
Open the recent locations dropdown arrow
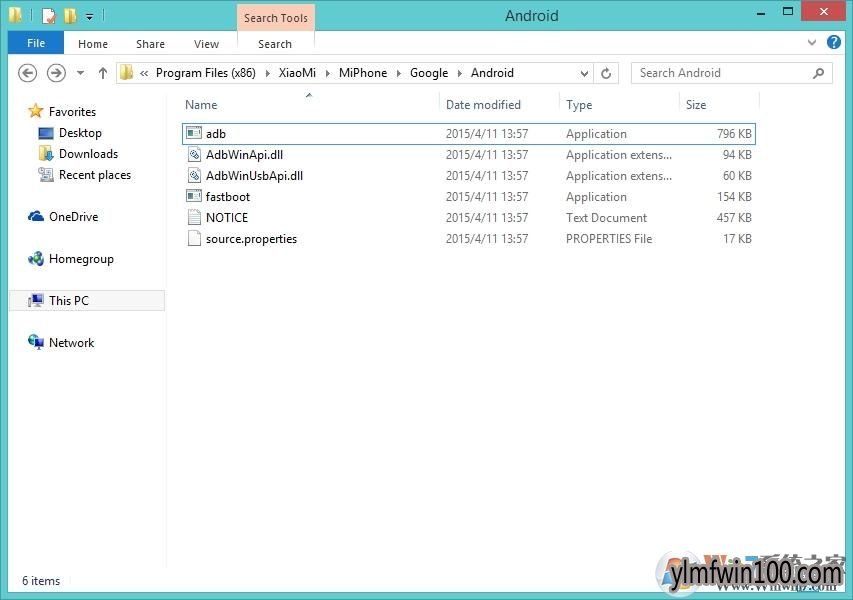pyautogui.click(x=81, y=73)
